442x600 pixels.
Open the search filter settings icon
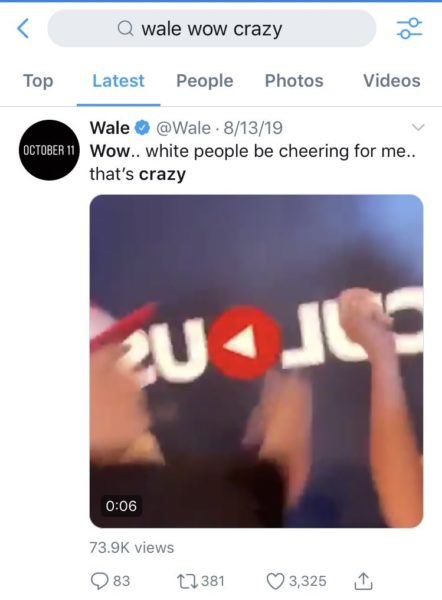(409, 28)
